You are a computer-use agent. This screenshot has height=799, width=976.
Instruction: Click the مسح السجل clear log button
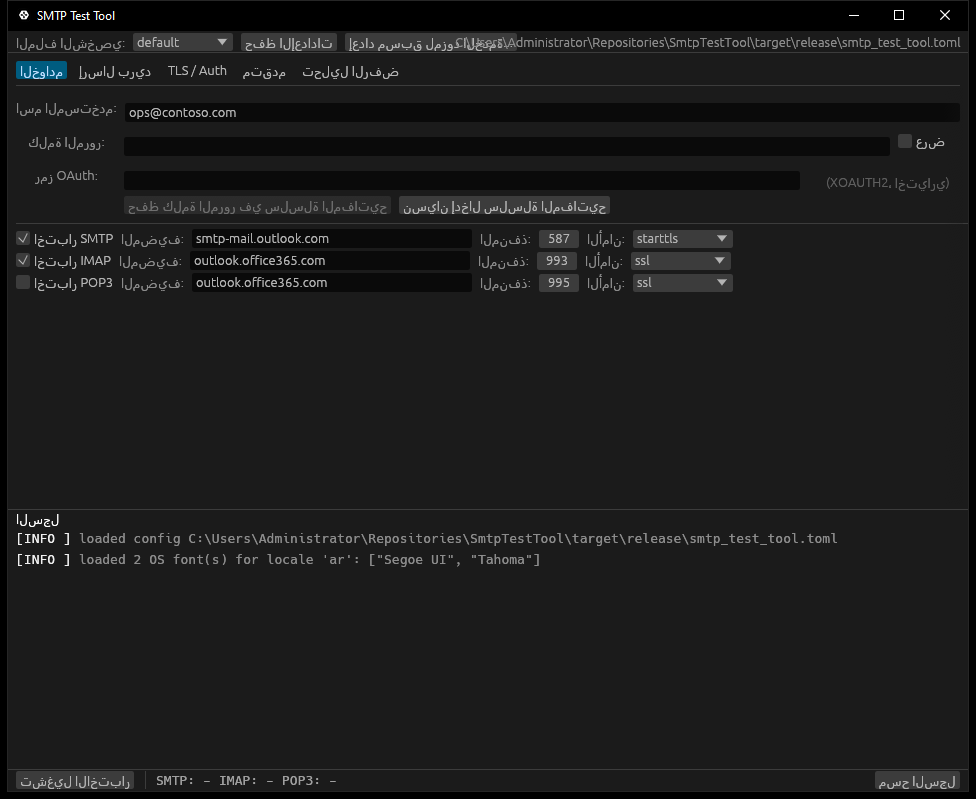pyautogui.click(x=917, y=781)
